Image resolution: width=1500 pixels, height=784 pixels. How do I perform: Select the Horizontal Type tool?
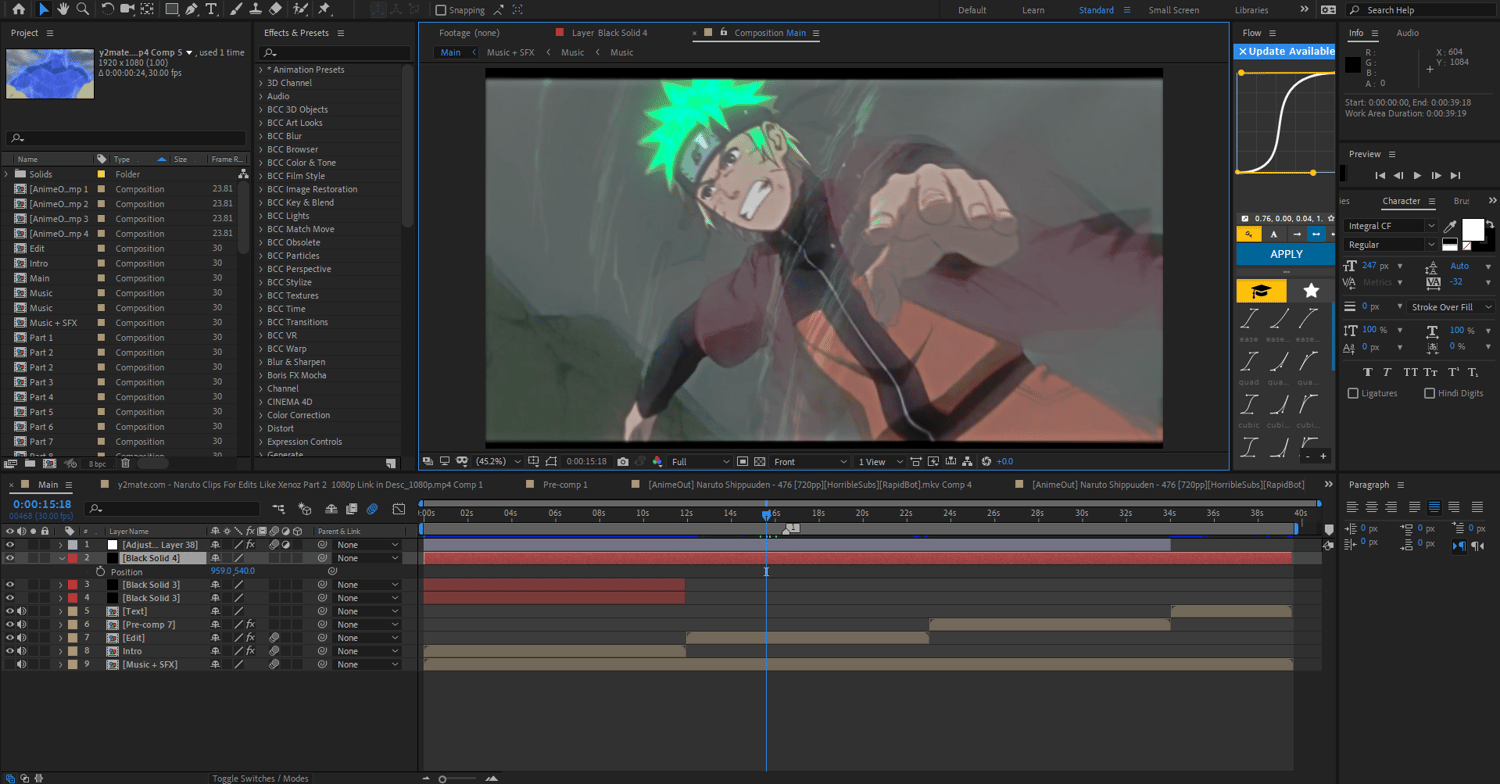point(211,9)
